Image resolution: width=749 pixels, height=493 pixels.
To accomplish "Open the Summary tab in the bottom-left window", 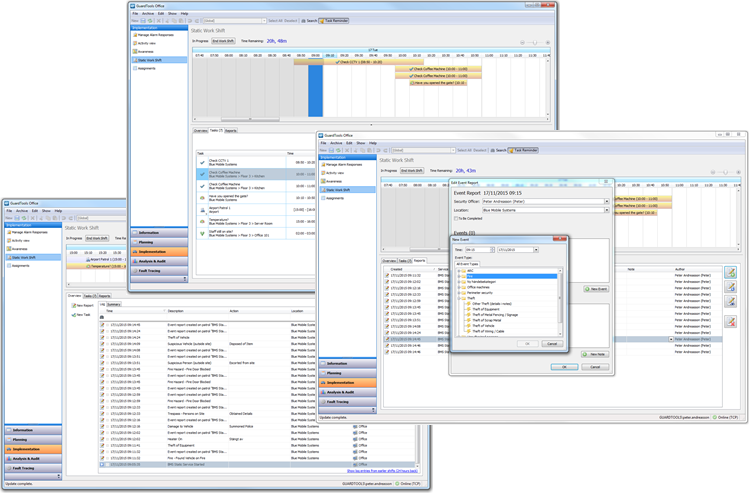I will pos(114,304).
